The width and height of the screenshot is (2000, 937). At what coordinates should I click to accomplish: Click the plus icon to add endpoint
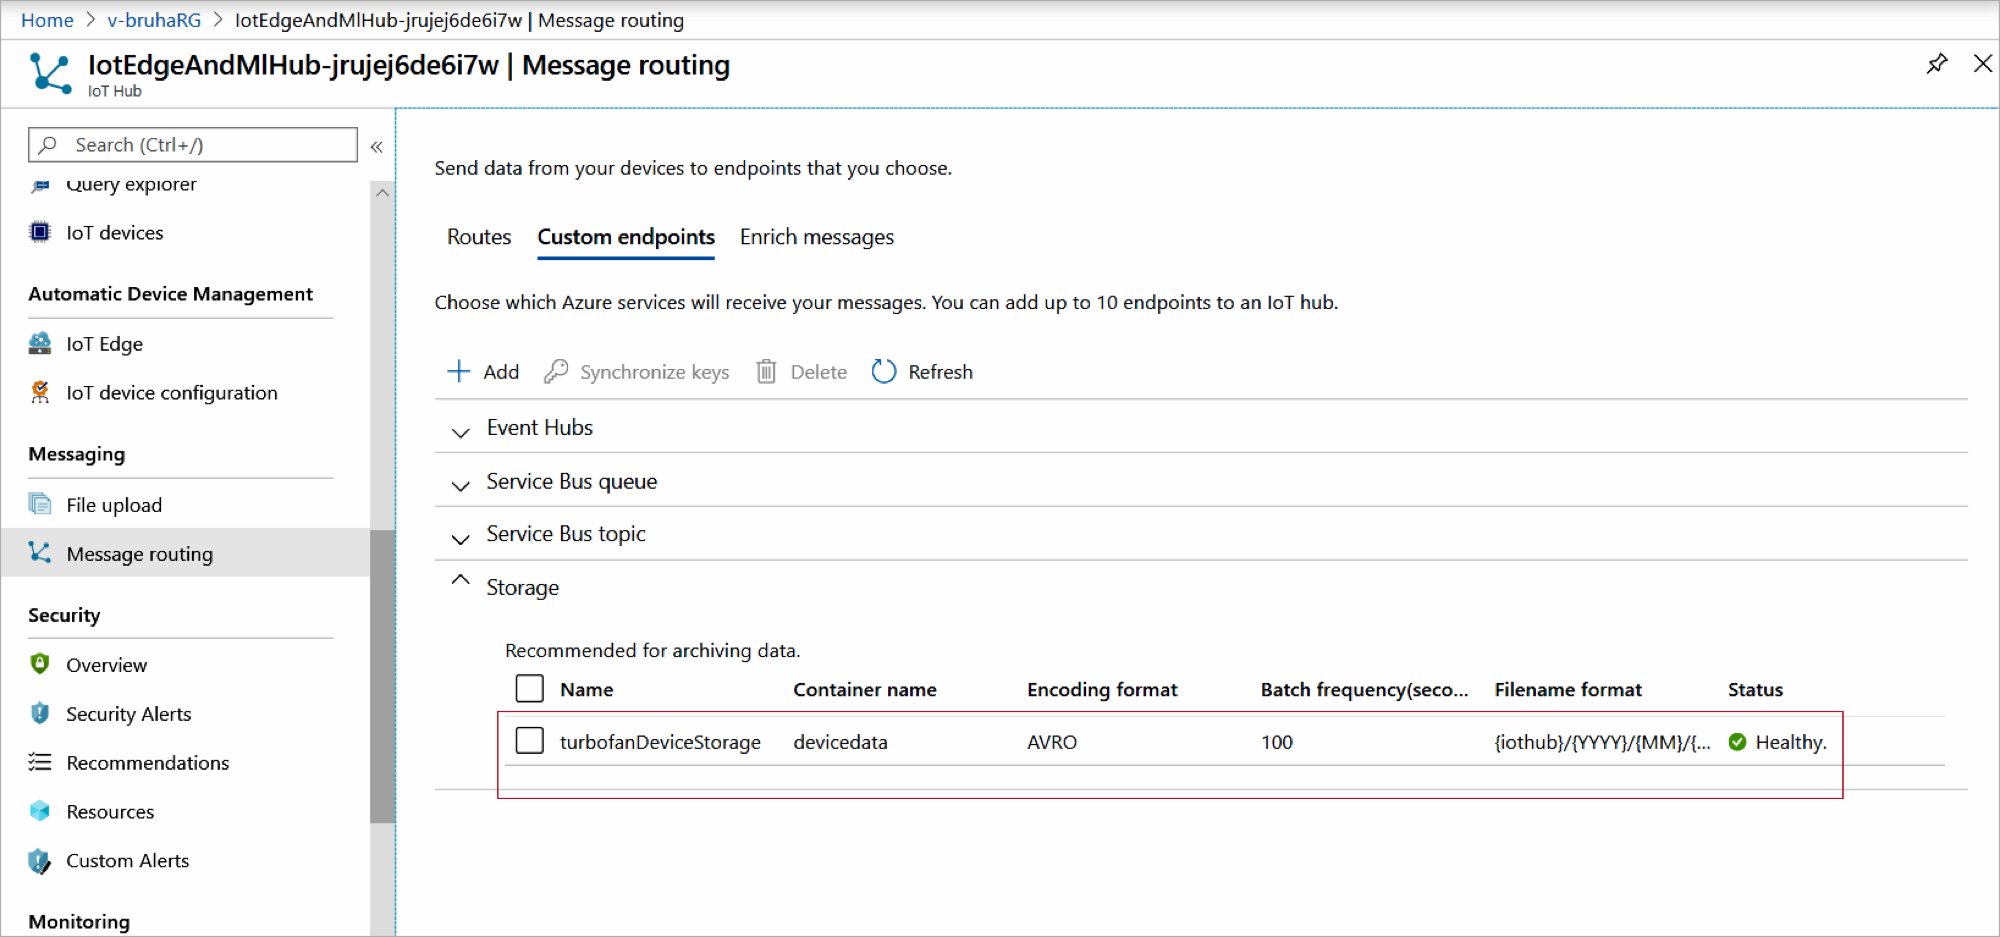458,371
